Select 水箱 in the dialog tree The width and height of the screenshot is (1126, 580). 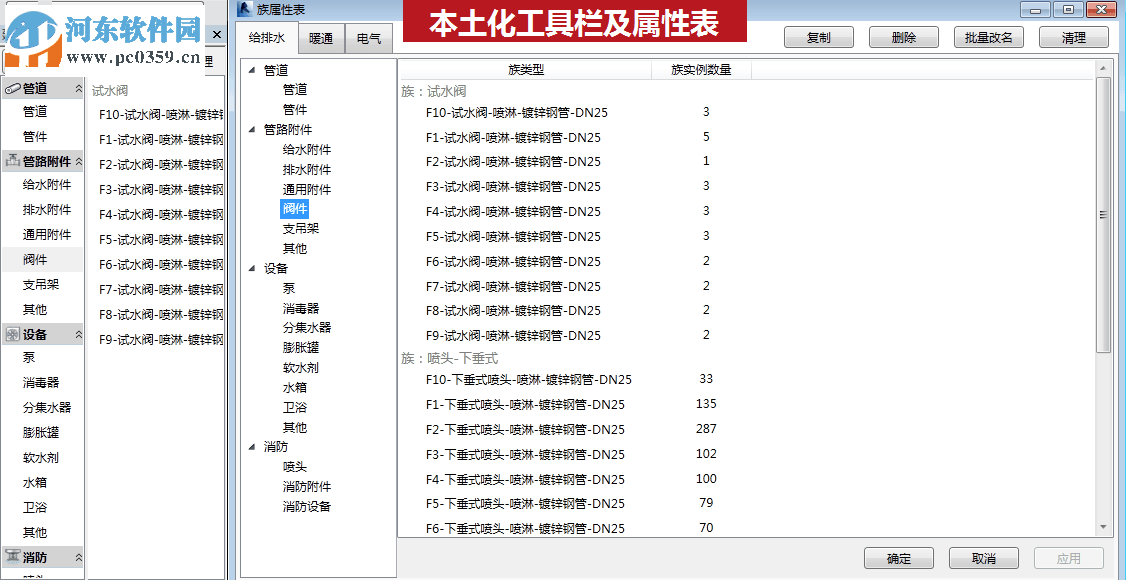point(295,387)
